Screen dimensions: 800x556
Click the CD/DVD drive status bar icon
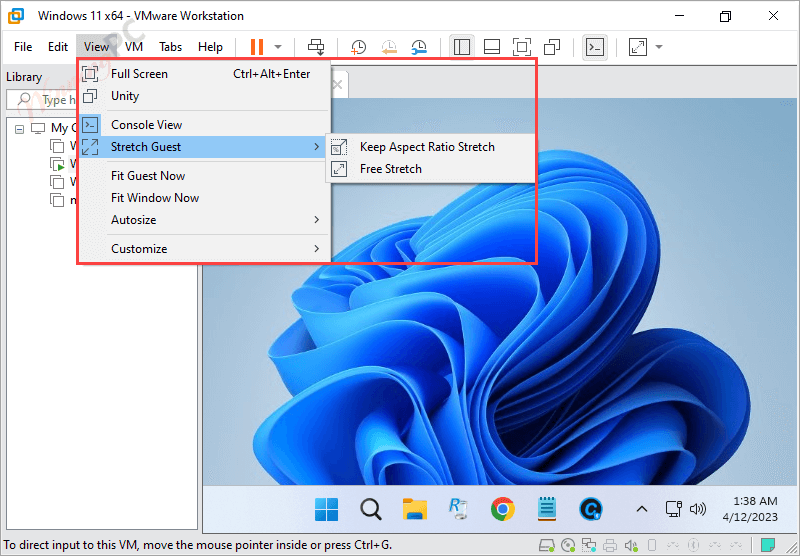tap(568, 545)
